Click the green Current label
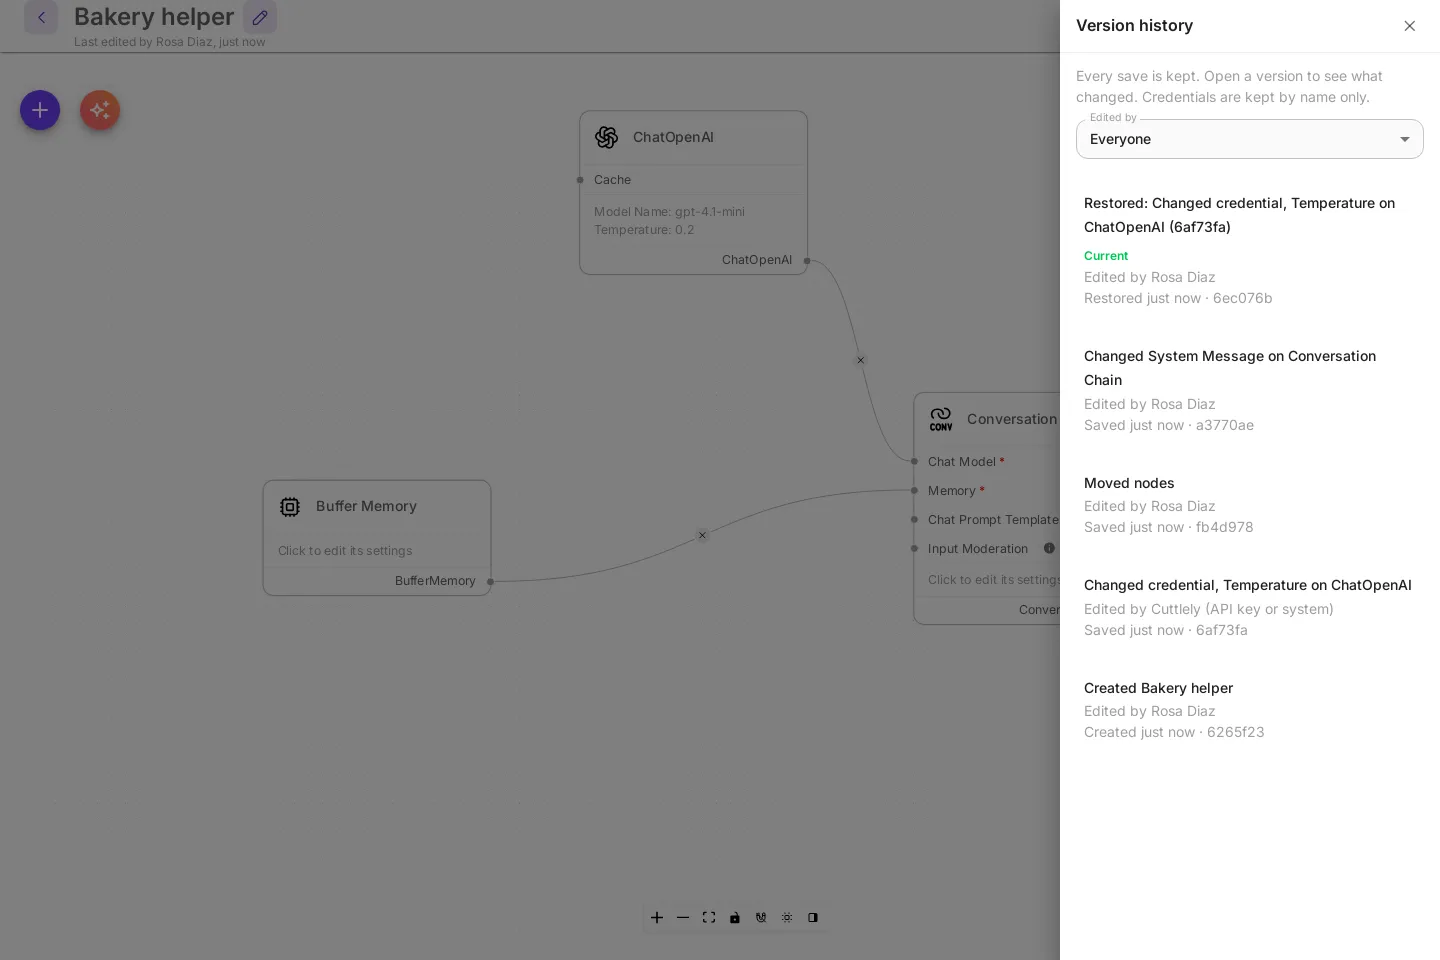 pos(1106,256)
